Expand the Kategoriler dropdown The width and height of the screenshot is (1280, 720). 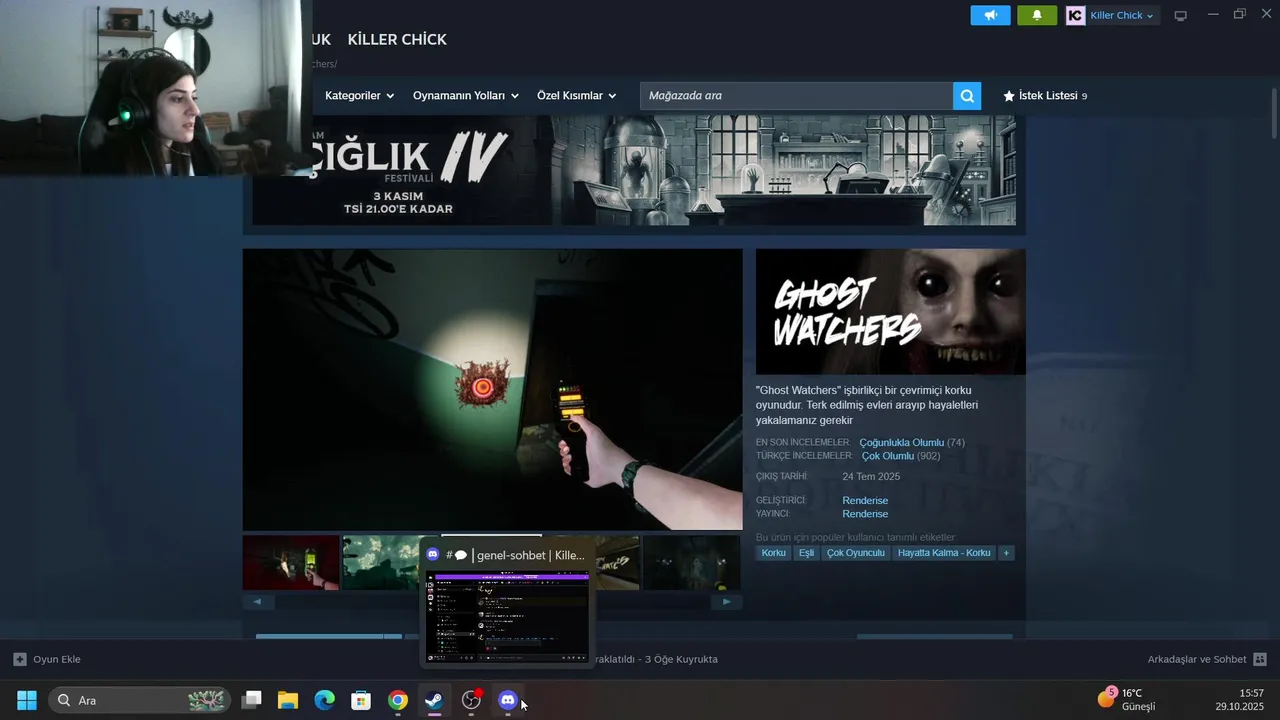pyautogui.click(x=359, y=96)
